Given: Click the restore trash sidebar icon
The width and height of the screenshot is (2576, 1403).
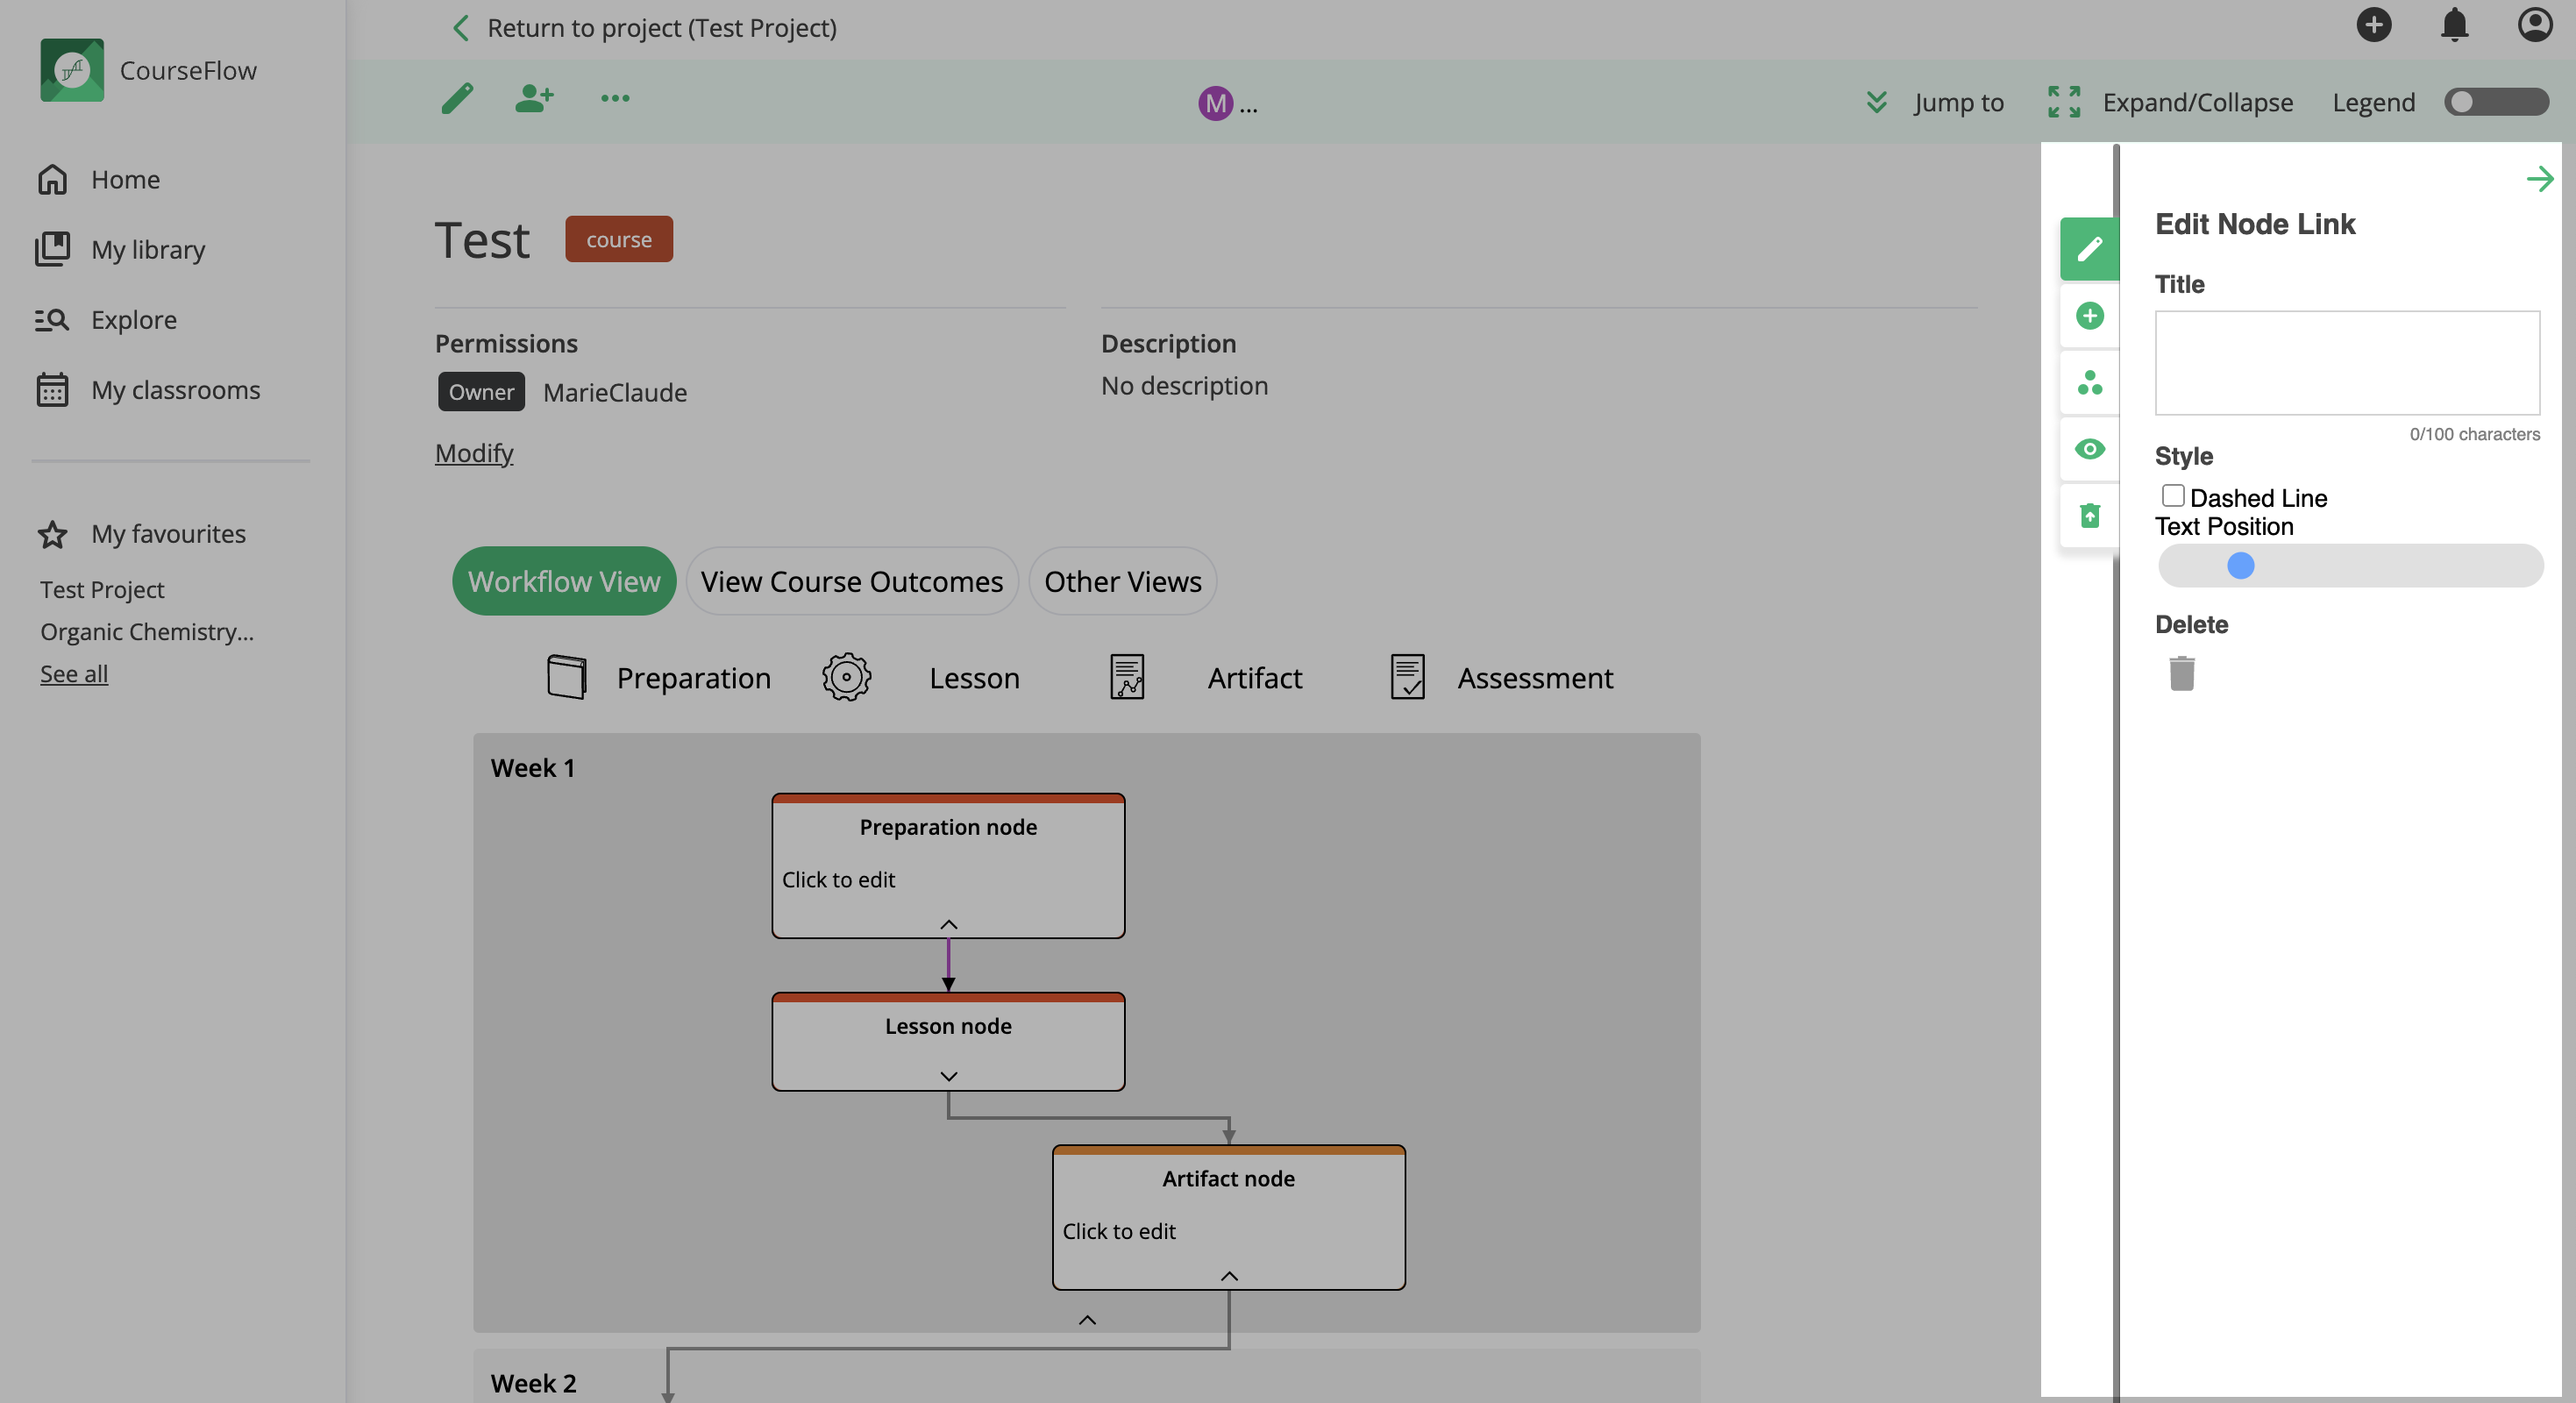Looking at the screenshot, I should click(x=2089, y=515).
